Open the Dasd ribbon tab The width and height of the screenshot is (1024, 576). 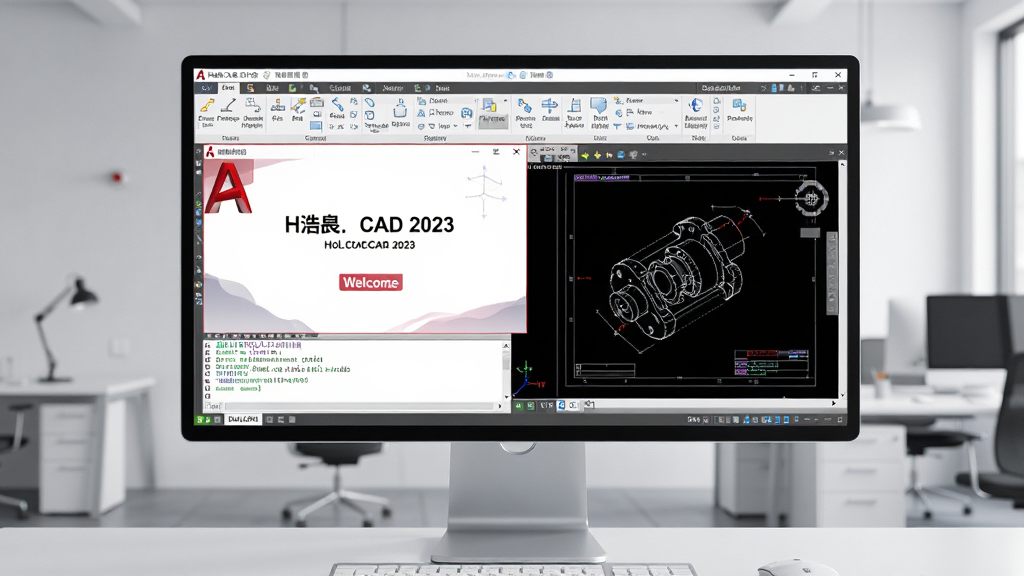[x=442, y=88]
